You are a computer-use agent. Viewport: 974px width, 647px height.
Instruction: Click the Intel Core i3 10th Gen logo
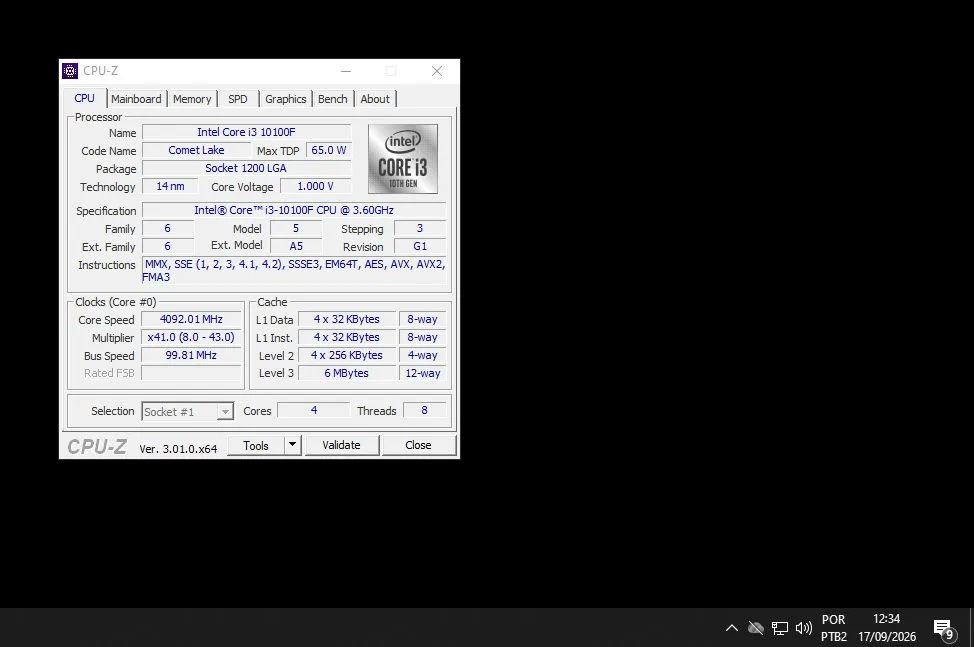(403, 159)
